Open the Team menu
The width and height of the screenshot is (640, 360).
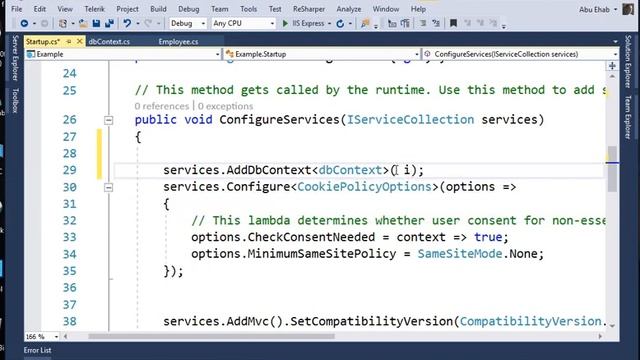point(220,9)
